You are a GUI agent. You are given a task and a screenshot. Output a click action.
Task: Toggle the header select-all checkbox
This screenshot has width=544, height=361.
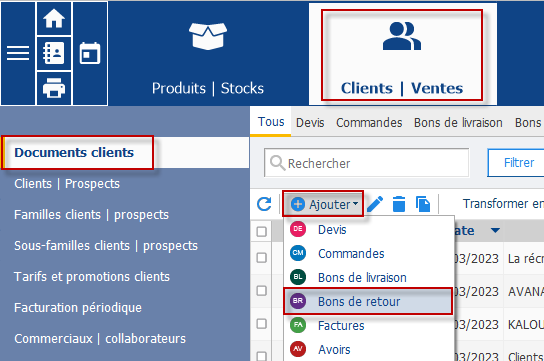point(262,231)
